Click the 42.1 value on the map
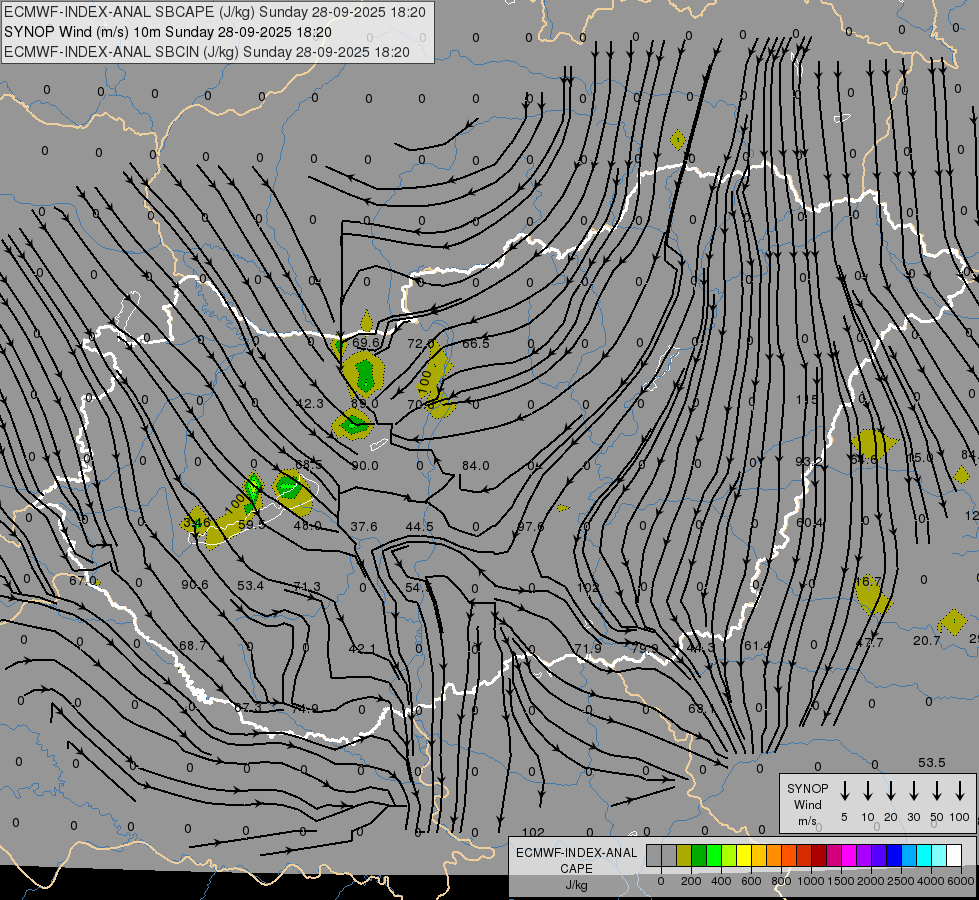This screenshot has width=979, height=900. 362,648
